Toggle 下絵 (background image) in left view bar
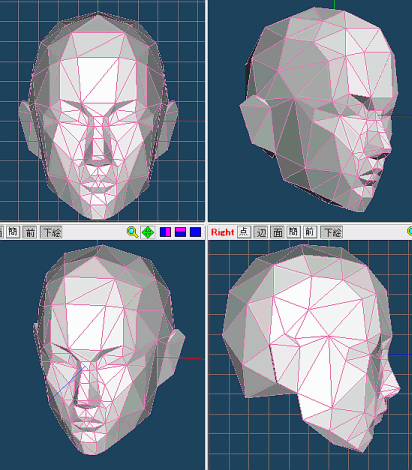 pyautogui.click(x=52, y=232)
